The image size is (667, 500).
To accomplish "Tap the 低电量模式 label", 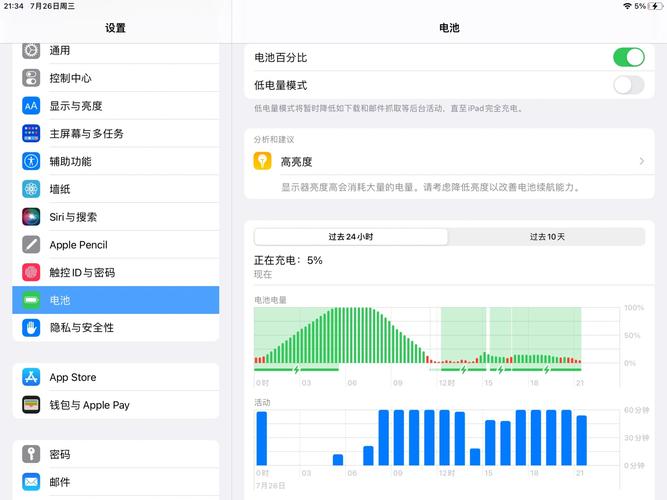I will pyautogui.click(x=281, y=85).
